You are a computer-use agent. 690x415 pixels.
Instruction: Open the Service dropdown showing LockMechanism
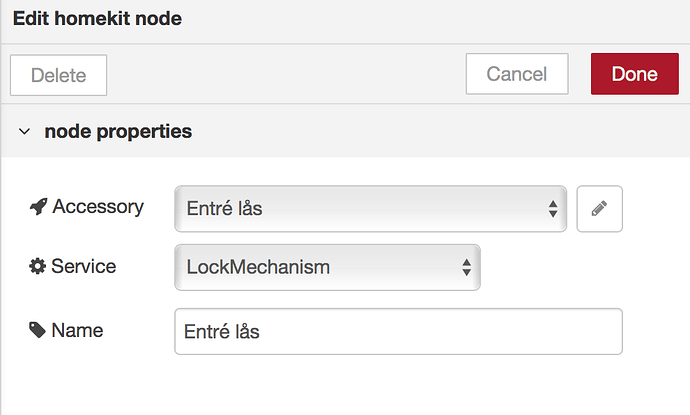coord(320,267)
